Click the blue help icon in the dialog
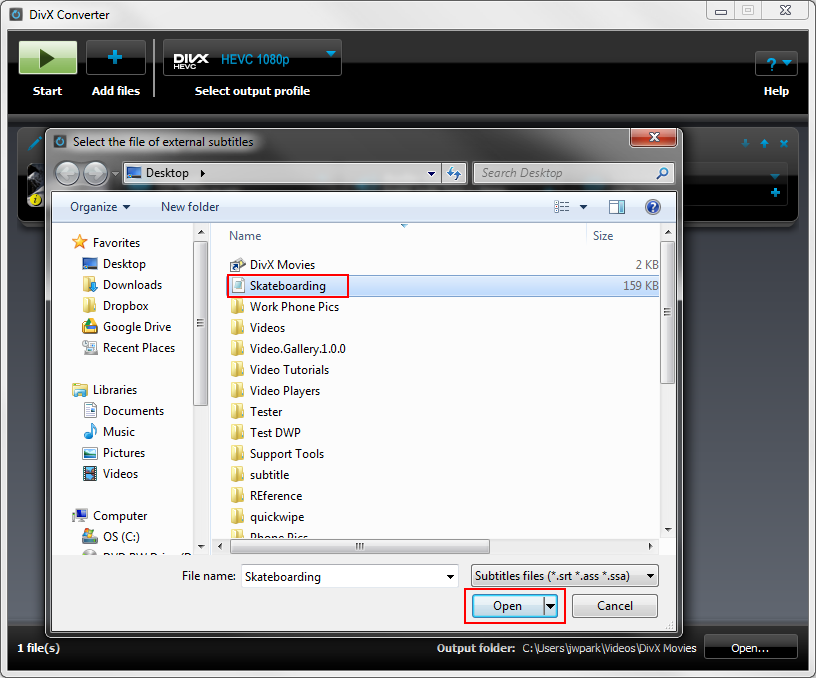Screen dimensions: 816x678 (x=653, y=207)
